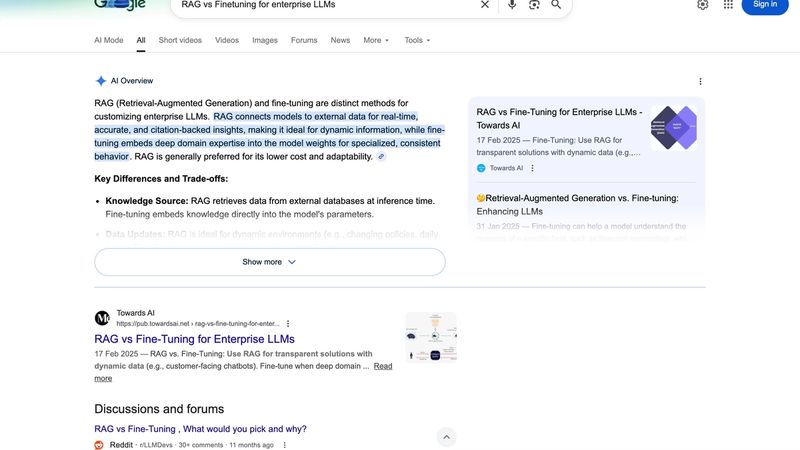Click the Knowledge Source bullet text
Image resolution: width=800 pixels, height=450 pixels.
[x=270, y=207]
